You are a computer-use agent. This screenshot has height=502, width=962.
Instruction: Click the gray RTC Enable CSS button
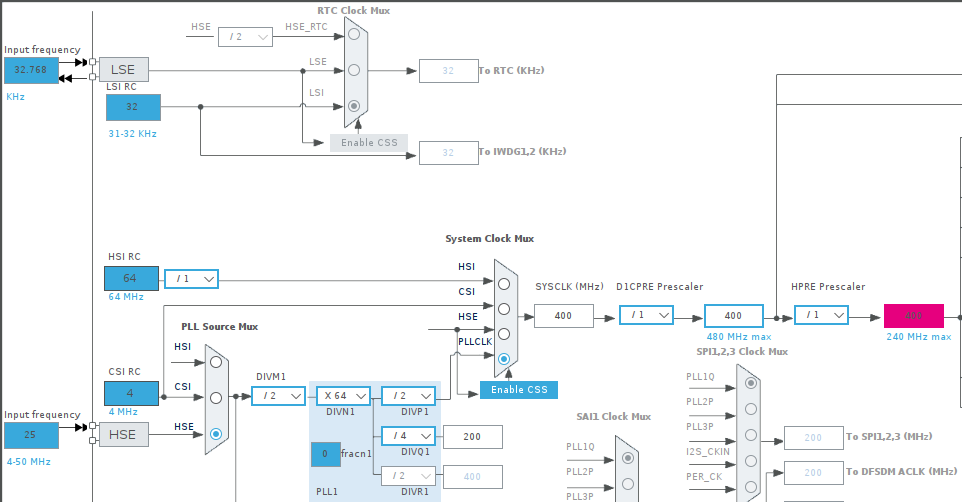pyautogui.click(x=369, y=143)
